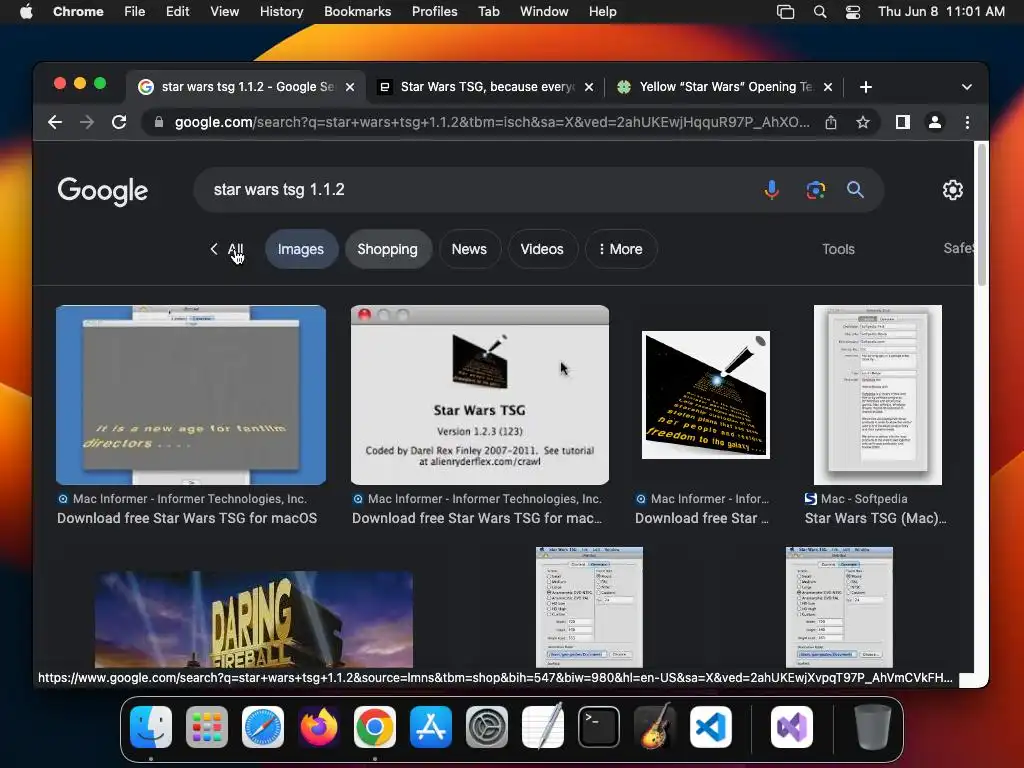Select the News filter chip
The width and height of the screenshot is (1024, 768).
click(469, 249)
